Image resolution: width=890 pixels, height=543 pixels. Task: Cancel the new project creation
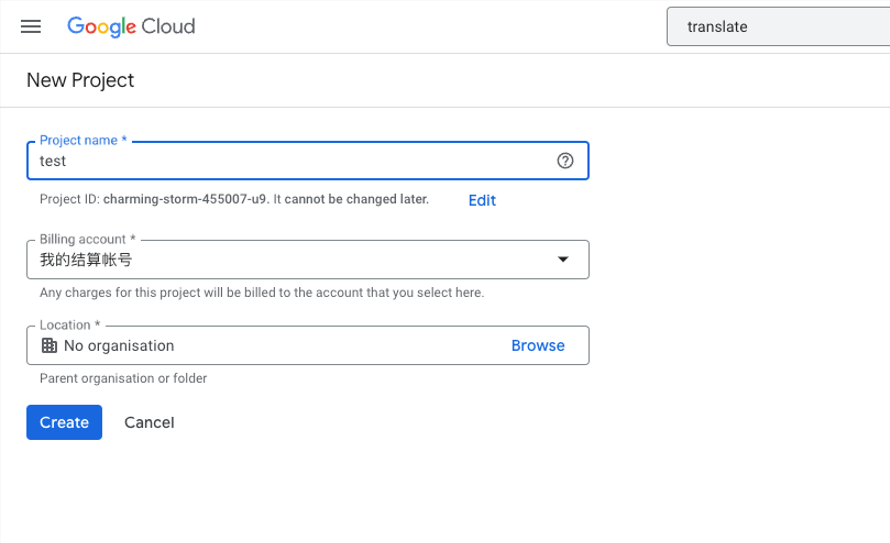pyautogui.click(x=149, y=422)
